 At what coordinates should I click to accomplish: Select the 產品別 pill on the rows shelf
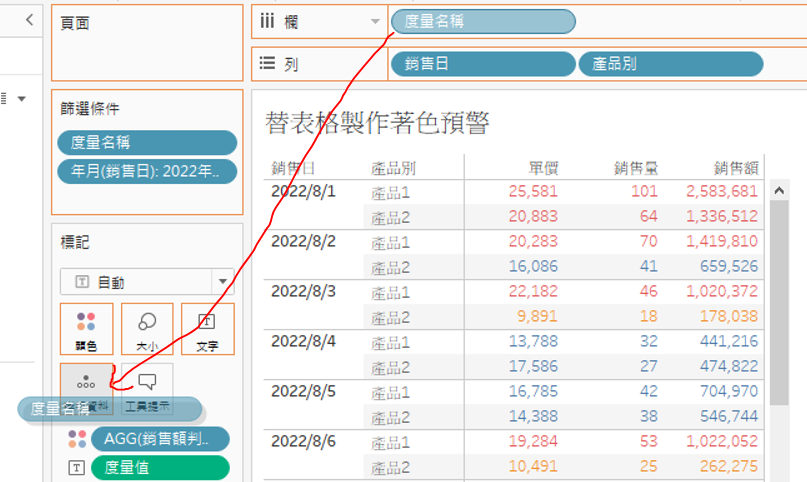(x=671, y=64)
